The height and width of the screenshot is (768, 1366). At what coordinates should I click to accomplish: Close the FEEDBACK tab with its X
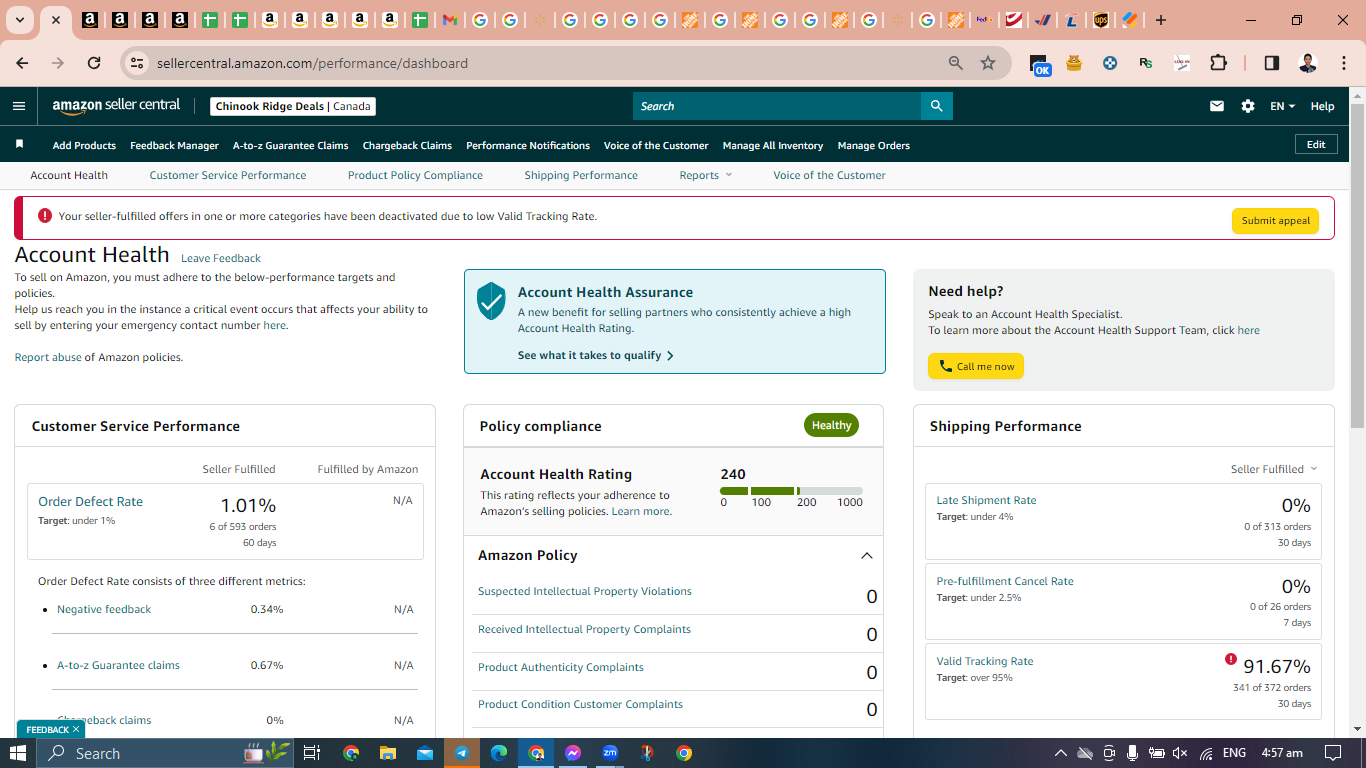tap(76, 730)
